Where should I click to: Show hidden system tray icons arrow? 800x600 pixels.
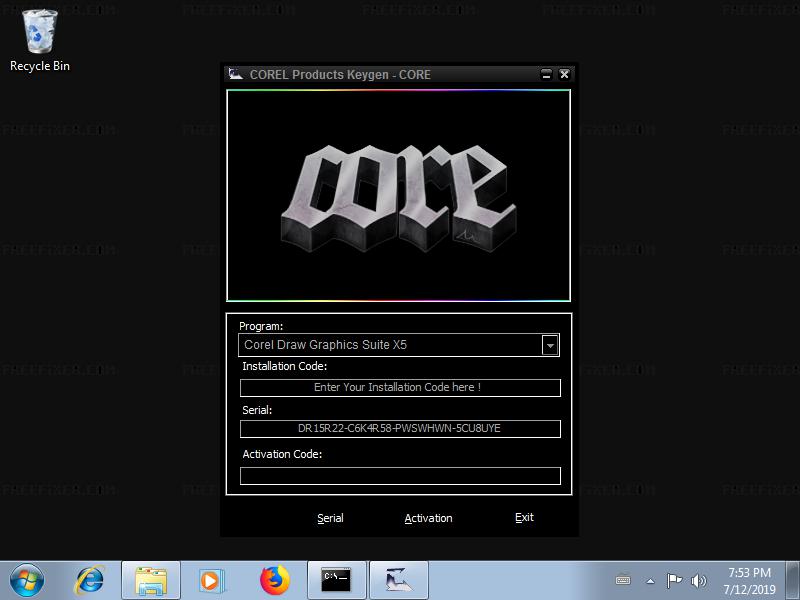click(x=650, y=580)
